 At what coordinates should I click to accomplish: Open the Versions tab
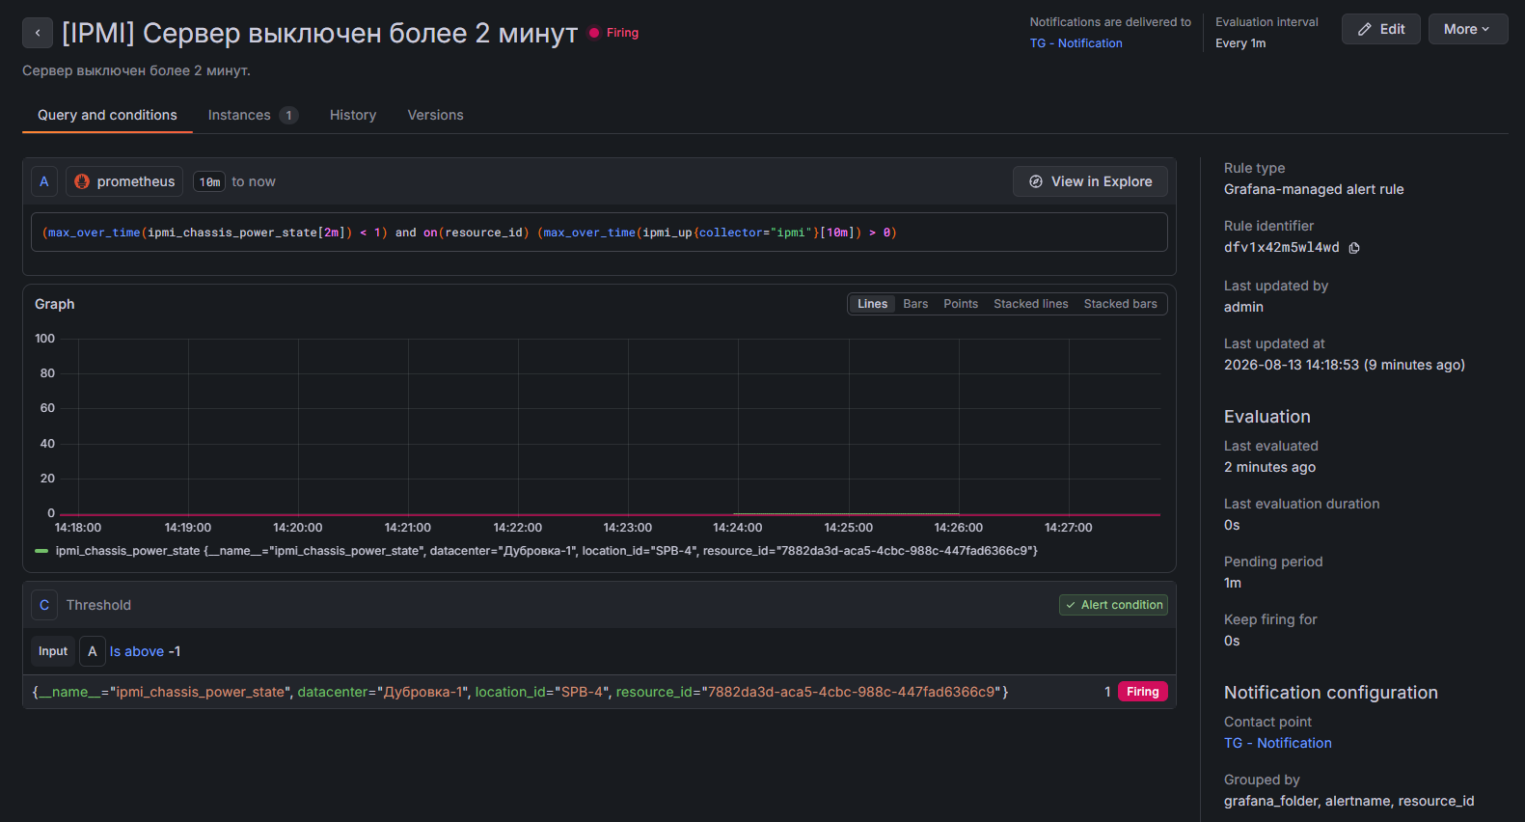(x=435, y=115)
